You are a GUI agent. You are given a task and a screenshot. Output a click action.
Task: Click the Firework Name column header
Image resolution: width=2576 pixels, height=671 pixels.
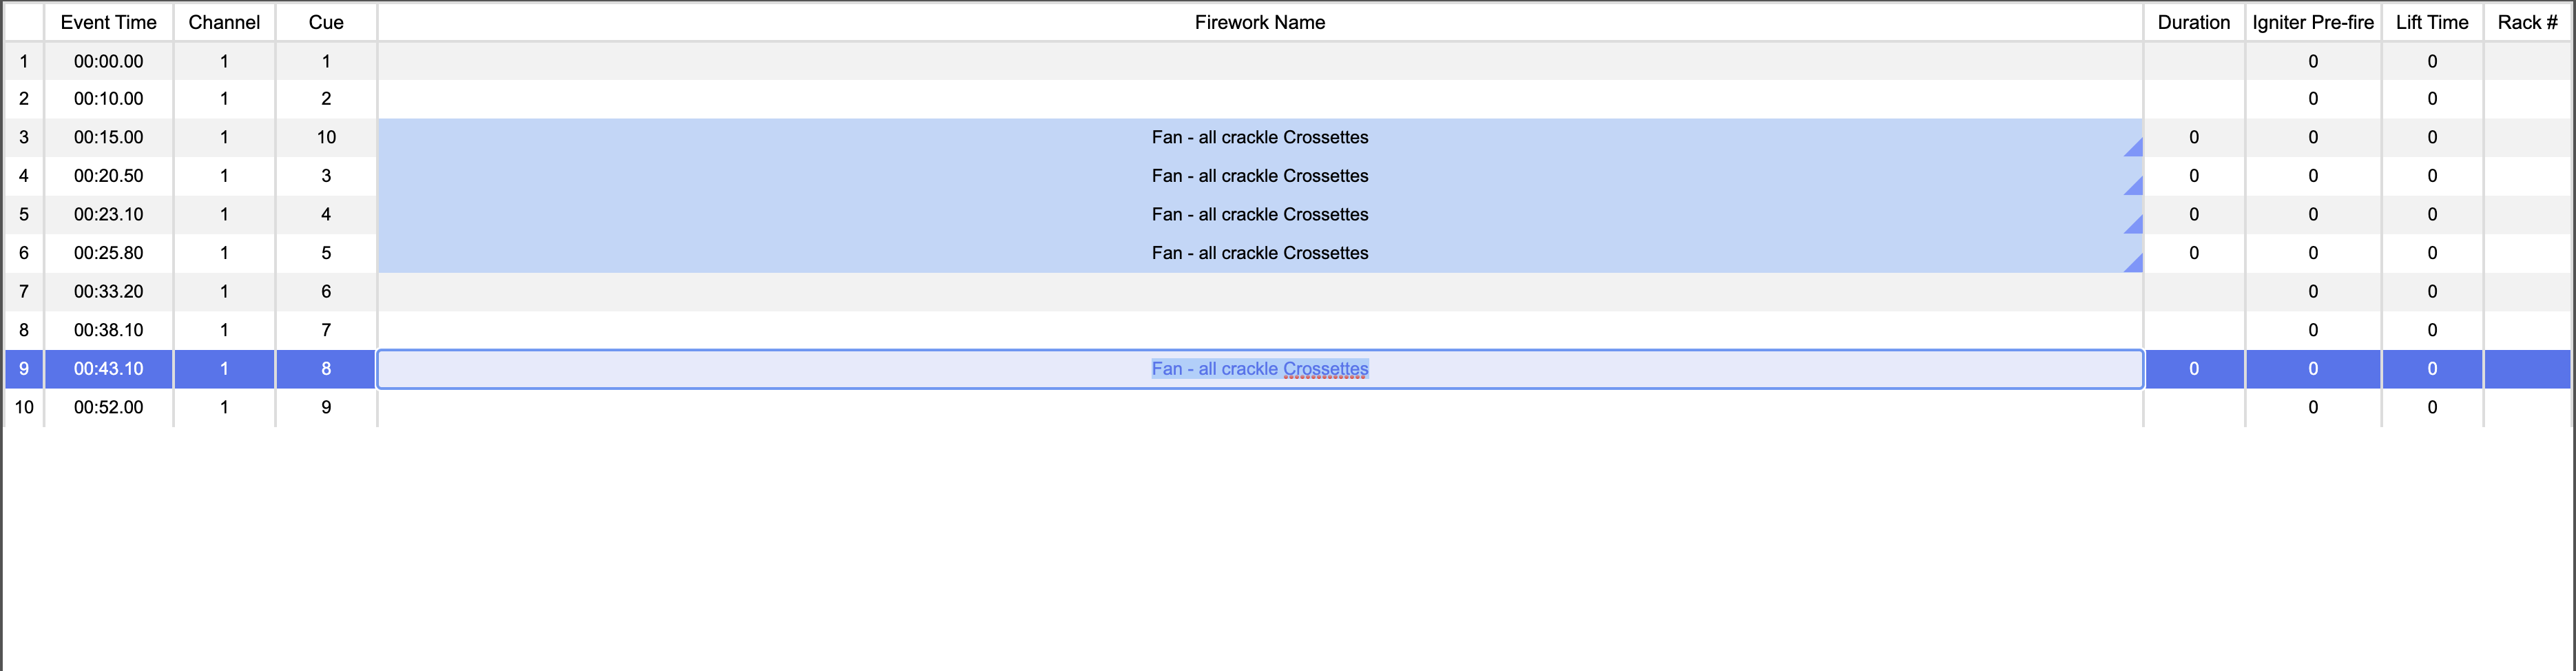1260,22
